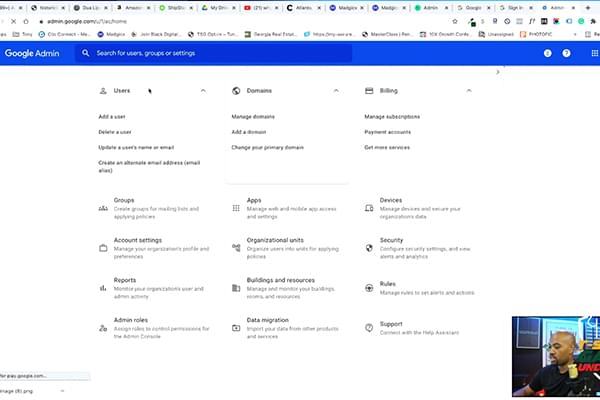Viewport: 600px width, 400px height.
Task: Switch to the Amazon browser tab
Action: click(x=136, y=7)
